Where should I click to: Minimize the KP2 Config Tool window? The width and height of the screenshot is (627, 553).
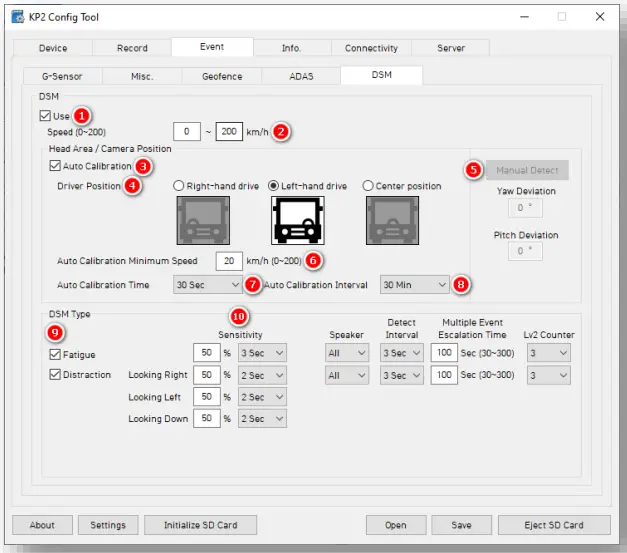pyautogui.click(x=525, y=17)
